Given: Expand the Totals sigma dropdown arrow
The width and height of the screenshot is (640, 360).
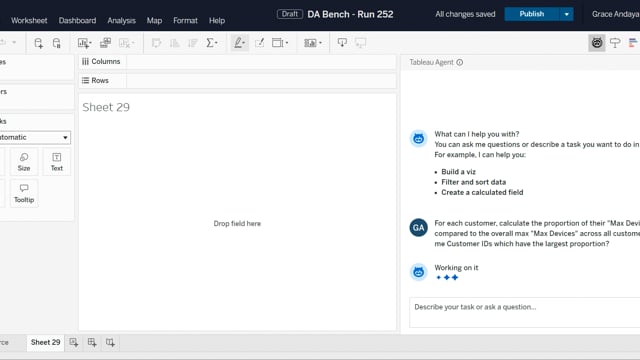Looking at the screenshot, I should [216, 43].
